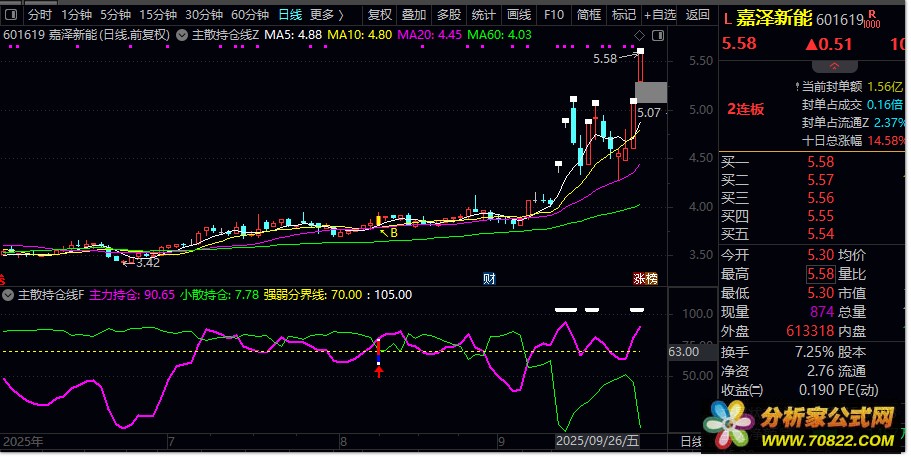Open the 更多 periods dropdown

[327, 15]
